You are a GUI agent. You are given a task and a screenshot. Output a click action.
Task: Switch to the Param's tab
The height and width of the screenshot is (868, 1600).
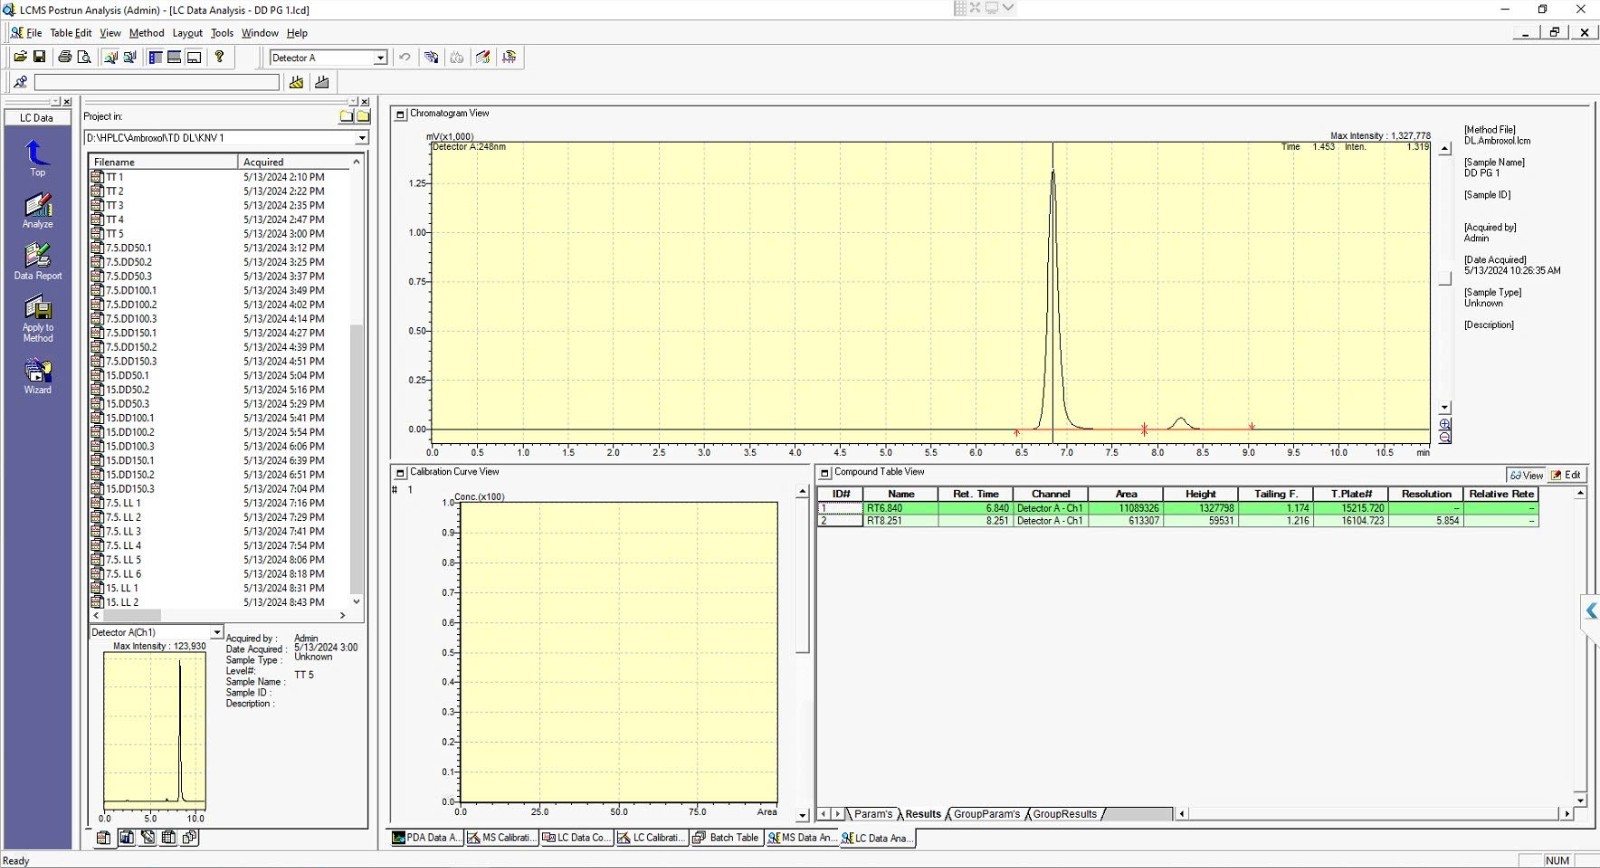click(x=872, y=814)
